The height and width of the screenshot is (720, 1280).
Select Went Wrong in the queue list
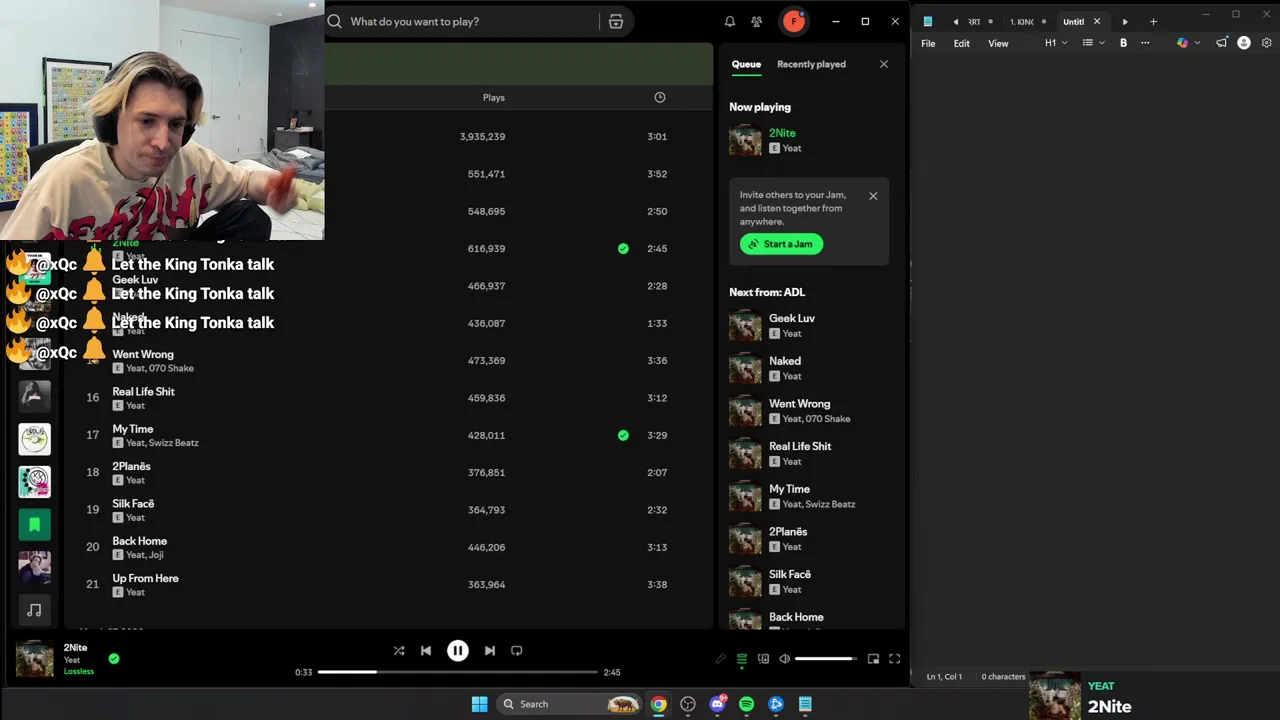[x=810, y=411]
